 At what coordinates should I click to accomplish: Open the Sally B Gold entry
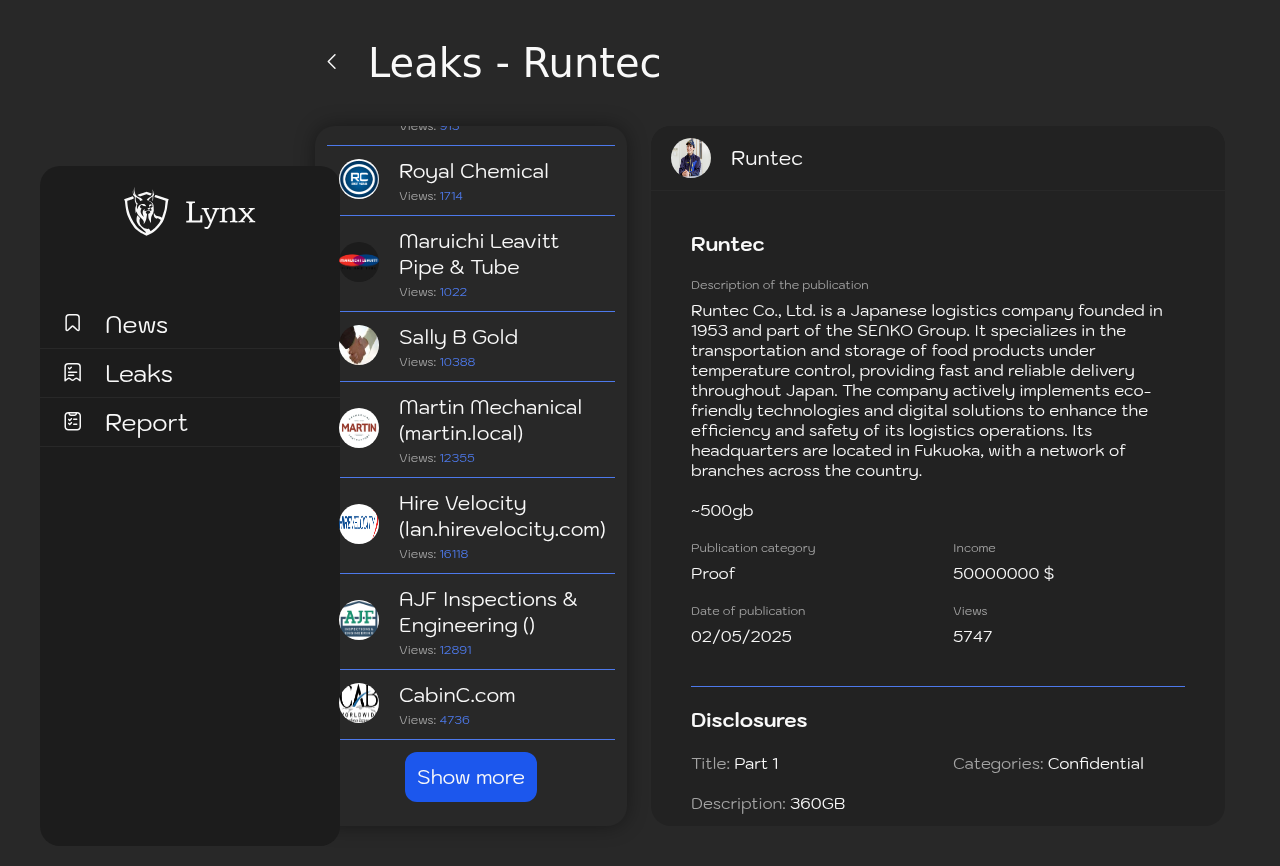pyautogui.click(x=471, y=347)
